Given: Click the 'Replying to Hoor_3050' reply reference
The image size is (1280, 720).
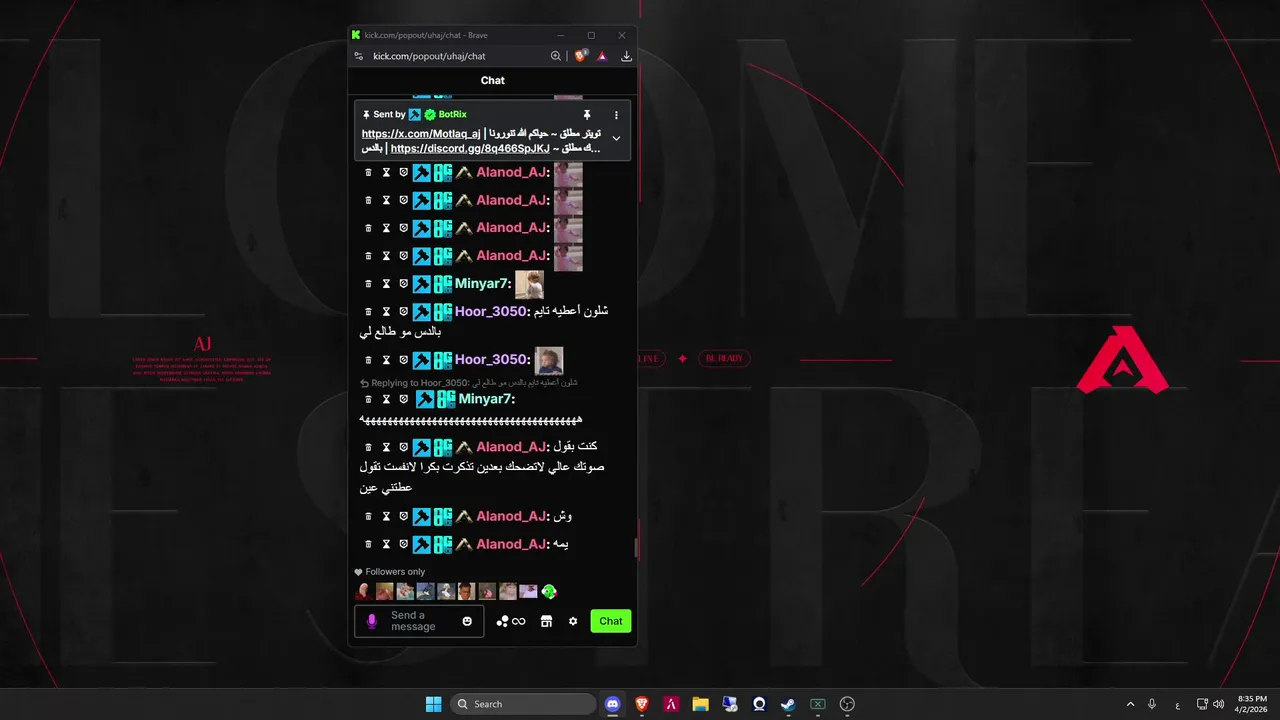Looking at the screenshot, I should 469,383.
